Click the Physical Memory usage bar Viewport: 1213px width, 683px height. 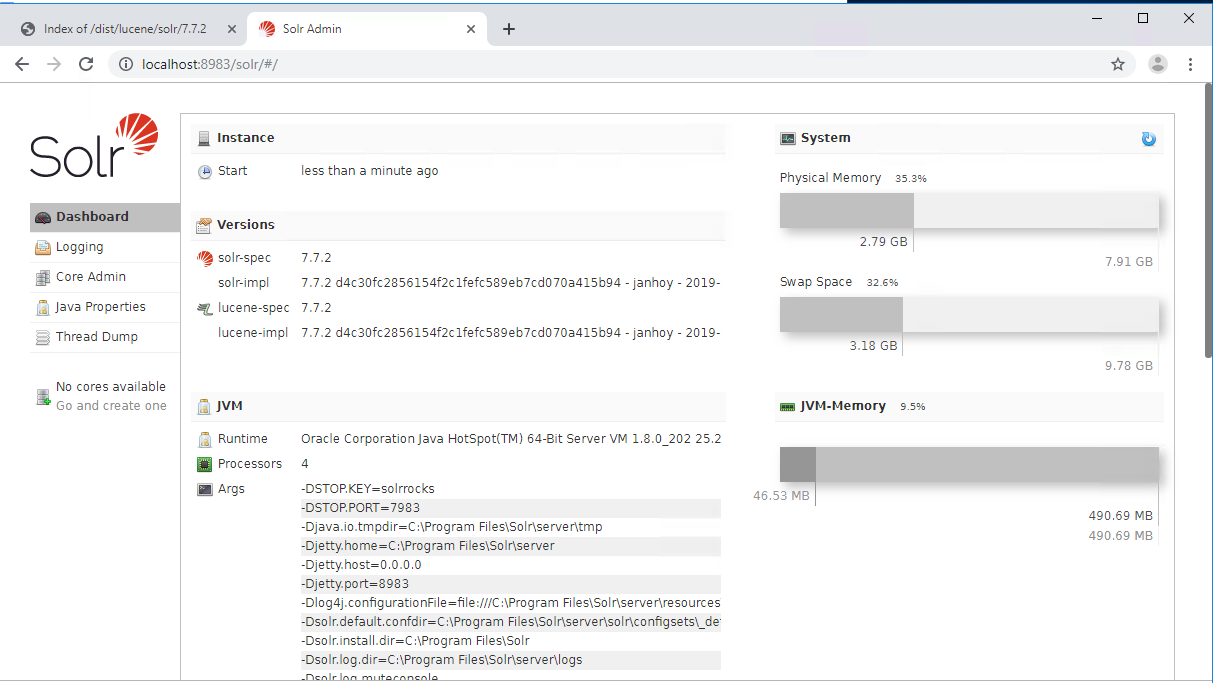pyautogui.click(x=968, y=211)
